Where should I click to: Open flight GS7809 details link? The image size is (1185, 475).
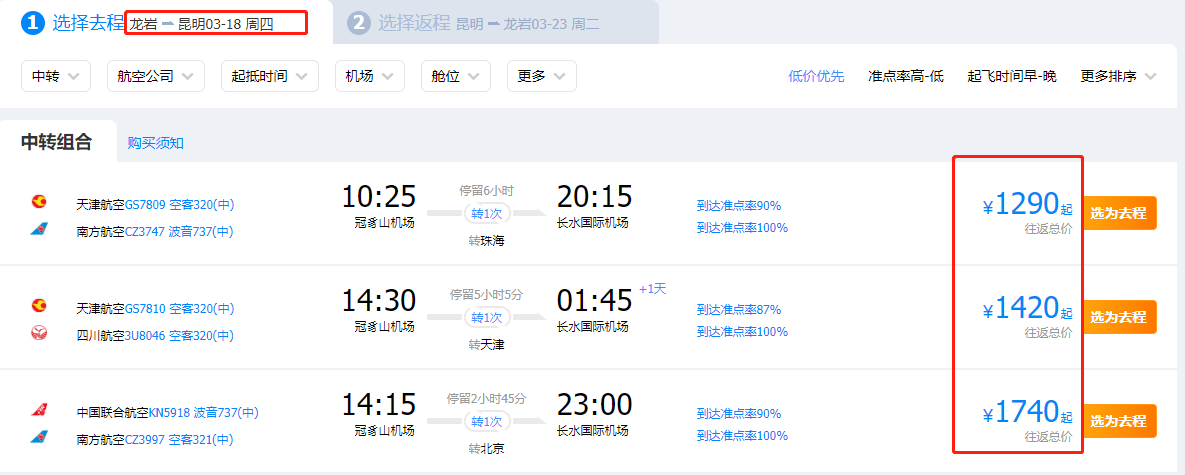click(179, 205)
